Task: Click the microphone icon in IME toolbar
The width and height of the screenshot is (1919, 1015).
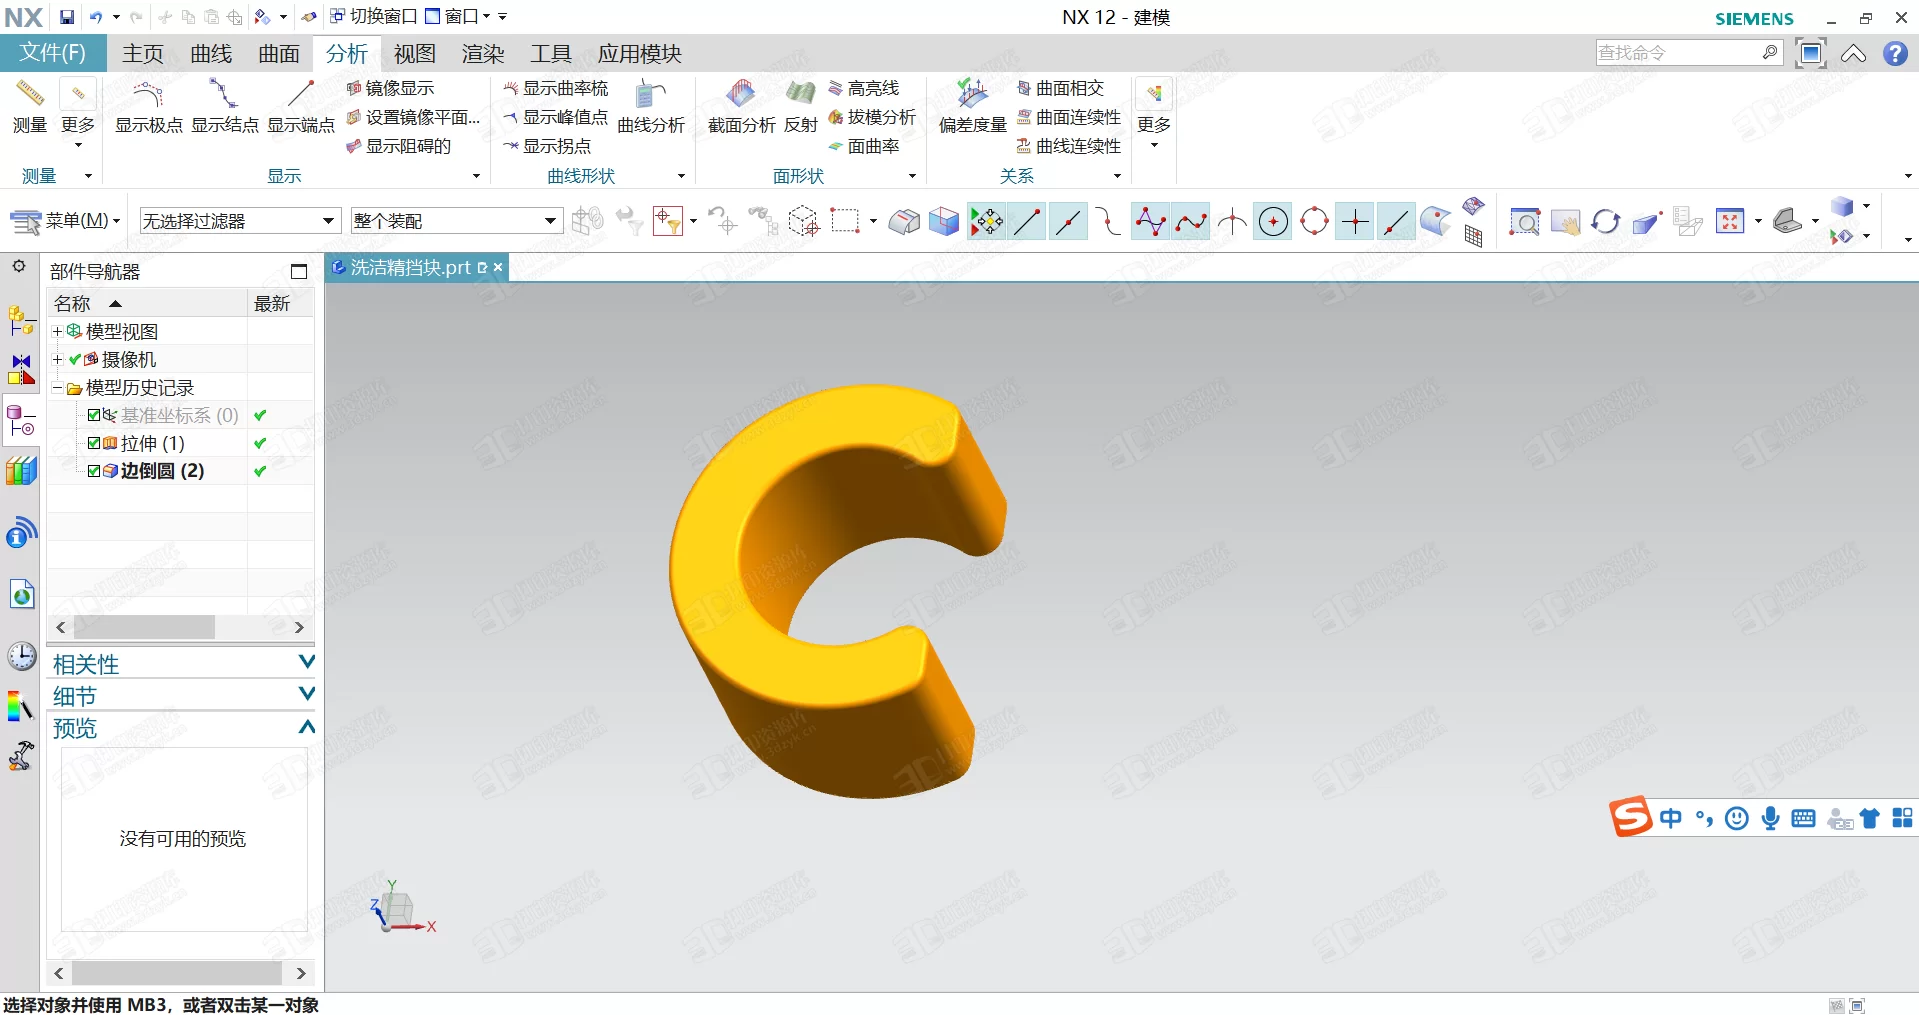Action: point(1770,818)
